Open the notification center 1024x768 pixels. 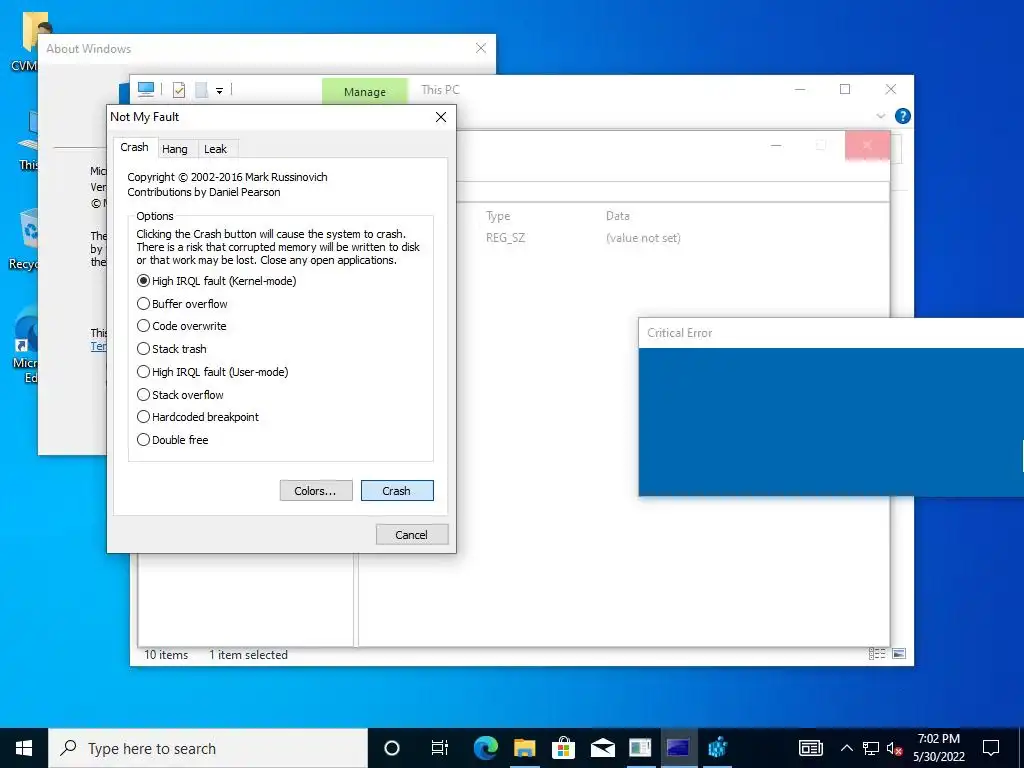click(x=991, y=748)
